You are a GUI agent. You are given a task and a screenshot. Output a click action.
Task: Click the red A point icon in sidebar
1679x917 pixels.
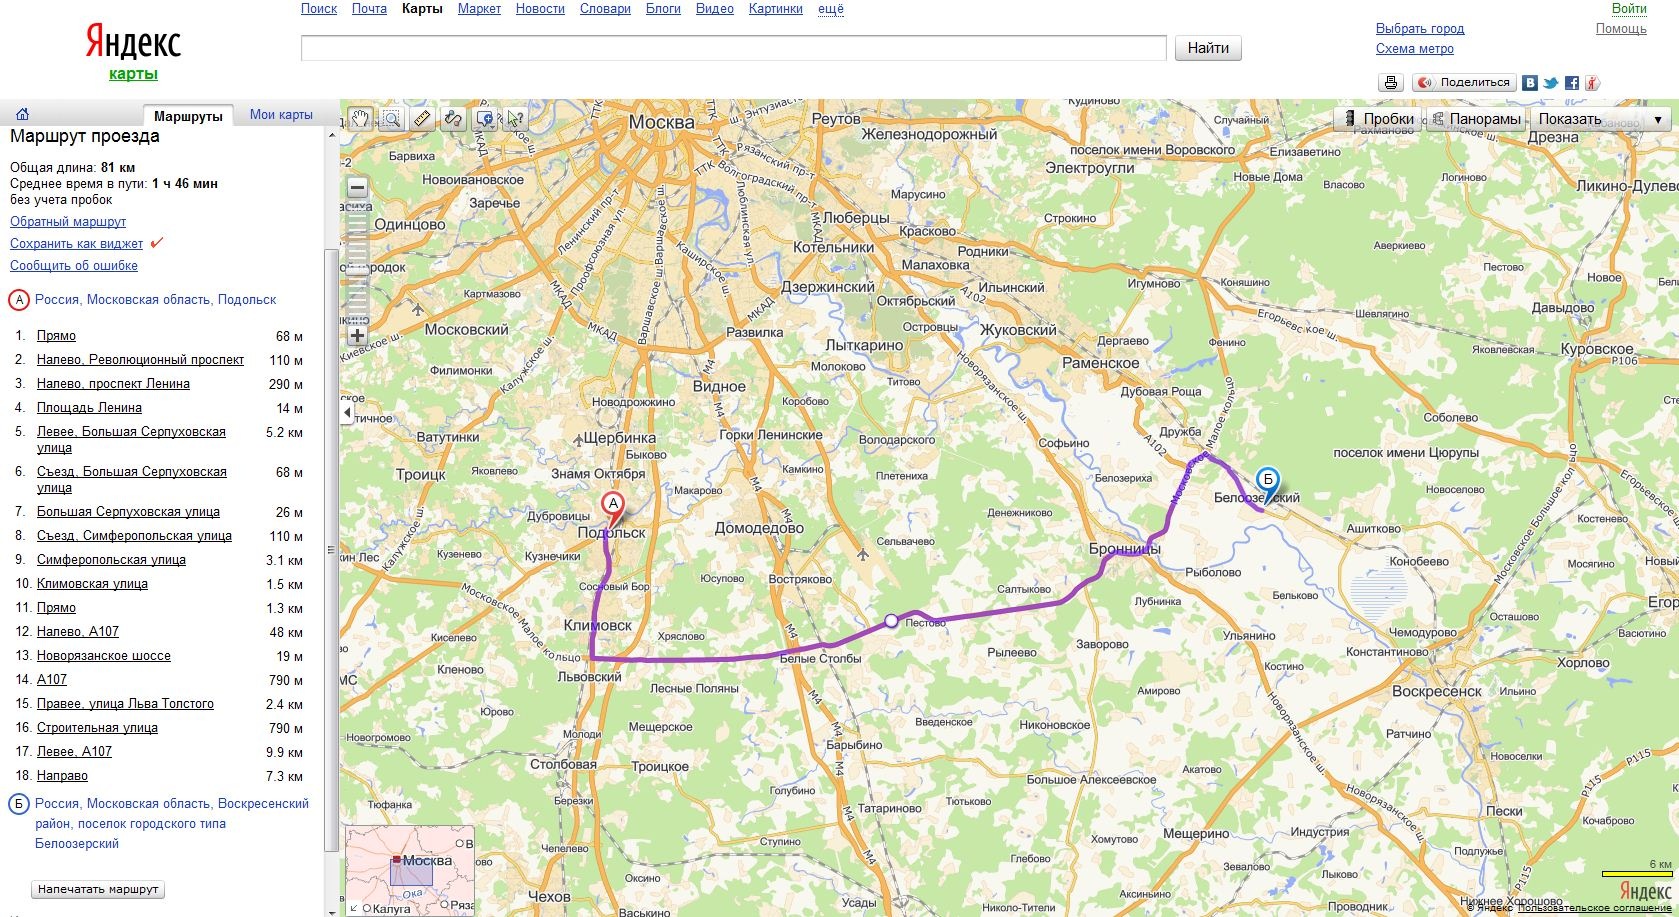[x=19, y=300]
